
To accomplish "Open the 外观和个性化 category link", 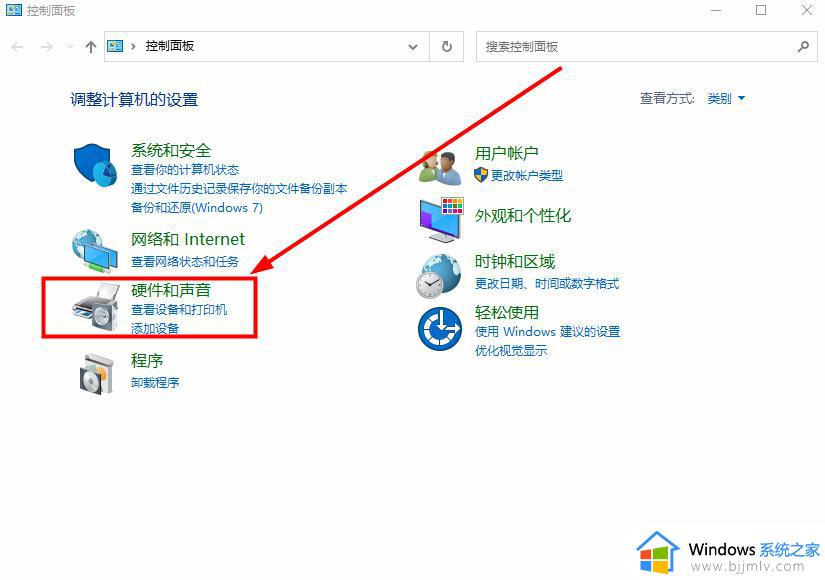I will tap(522, 215).
